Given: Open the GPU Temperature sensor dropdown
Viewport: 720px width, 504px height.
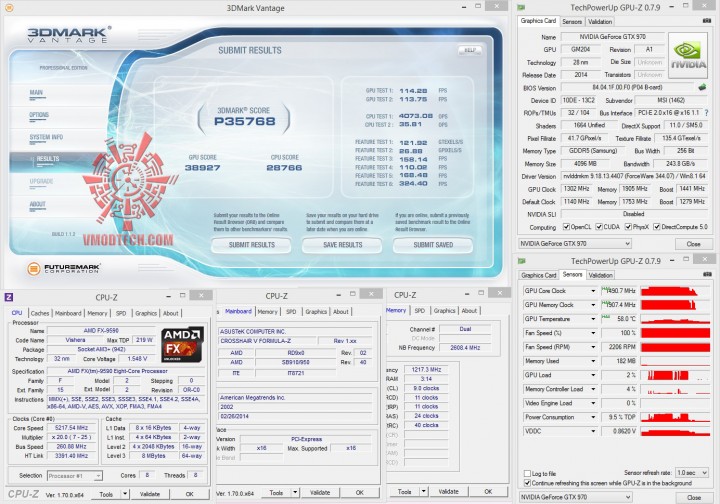Looking at the screenshot, I should [593, 319].
